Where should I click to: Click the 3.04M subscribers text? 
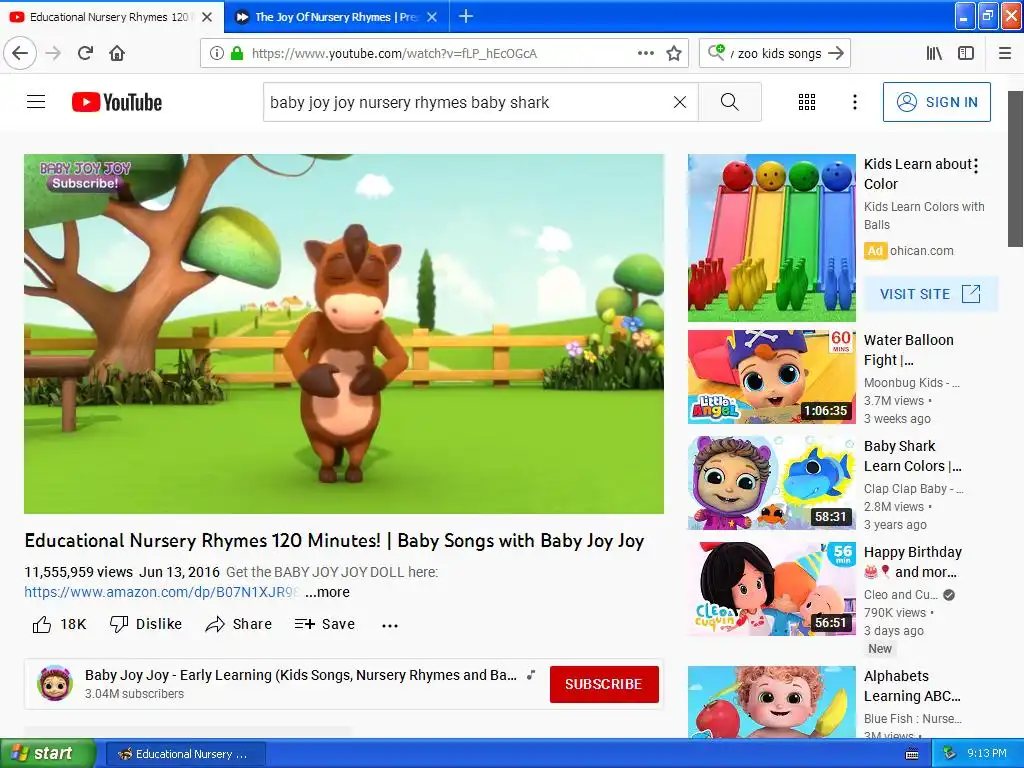point(135,694)
